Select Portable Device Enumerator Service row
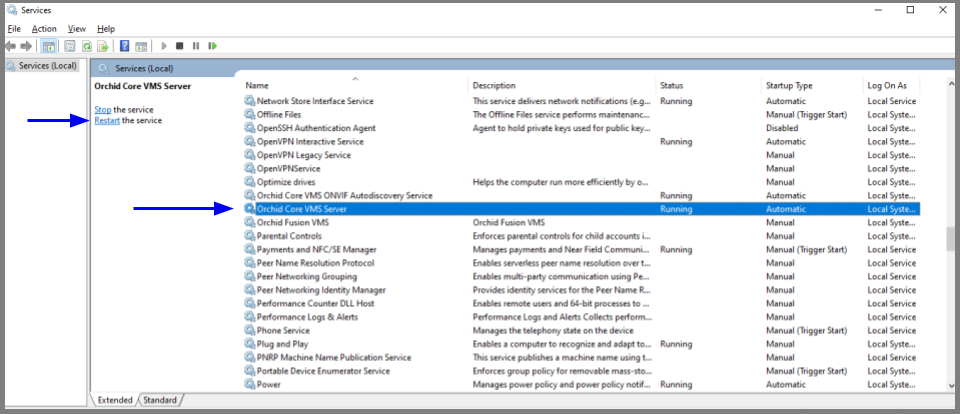This screenshot has height=414, width=960. (582, 371)
